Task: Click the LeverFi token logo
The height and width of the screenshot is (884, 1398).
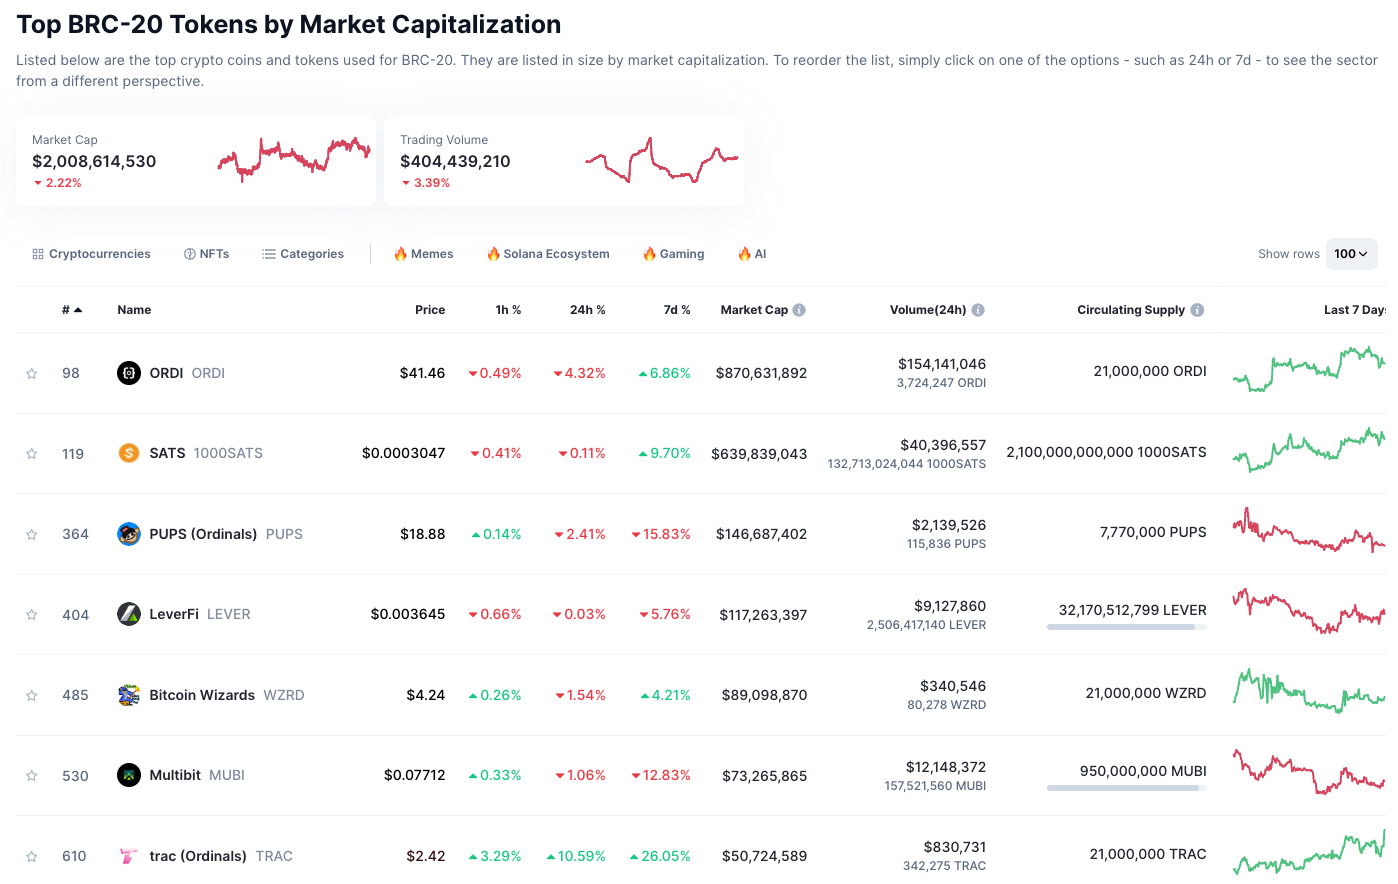Action: (x=129, y=614)
